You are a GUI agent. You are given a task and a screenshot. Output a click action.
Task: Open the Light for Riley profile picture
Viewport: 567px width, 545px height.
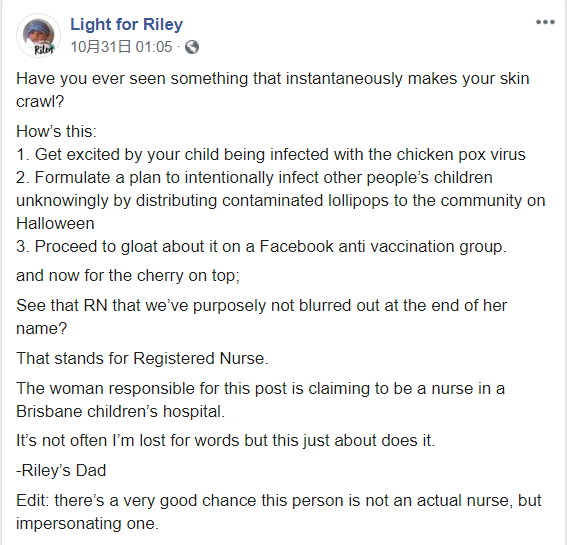[38, 36]
